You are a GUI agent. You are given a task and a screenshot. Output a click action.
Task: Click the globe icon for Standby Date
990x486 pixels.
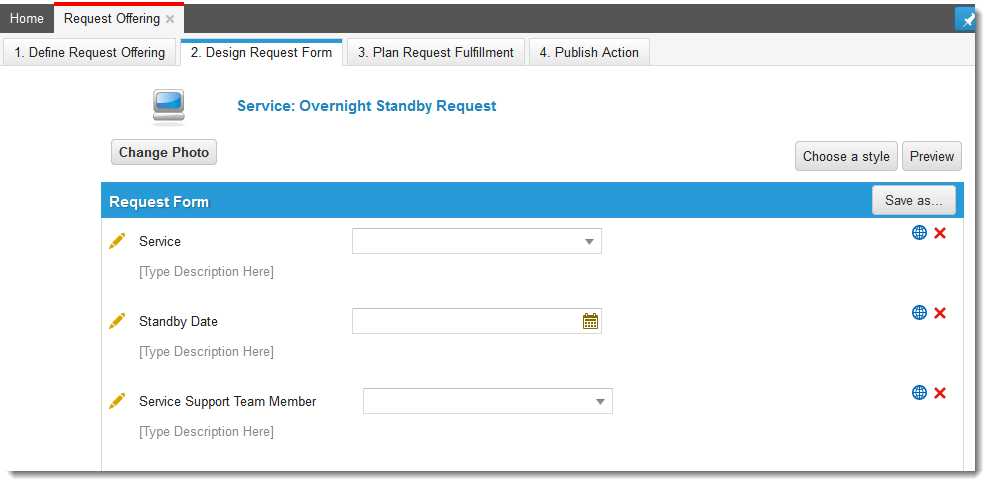919,313
